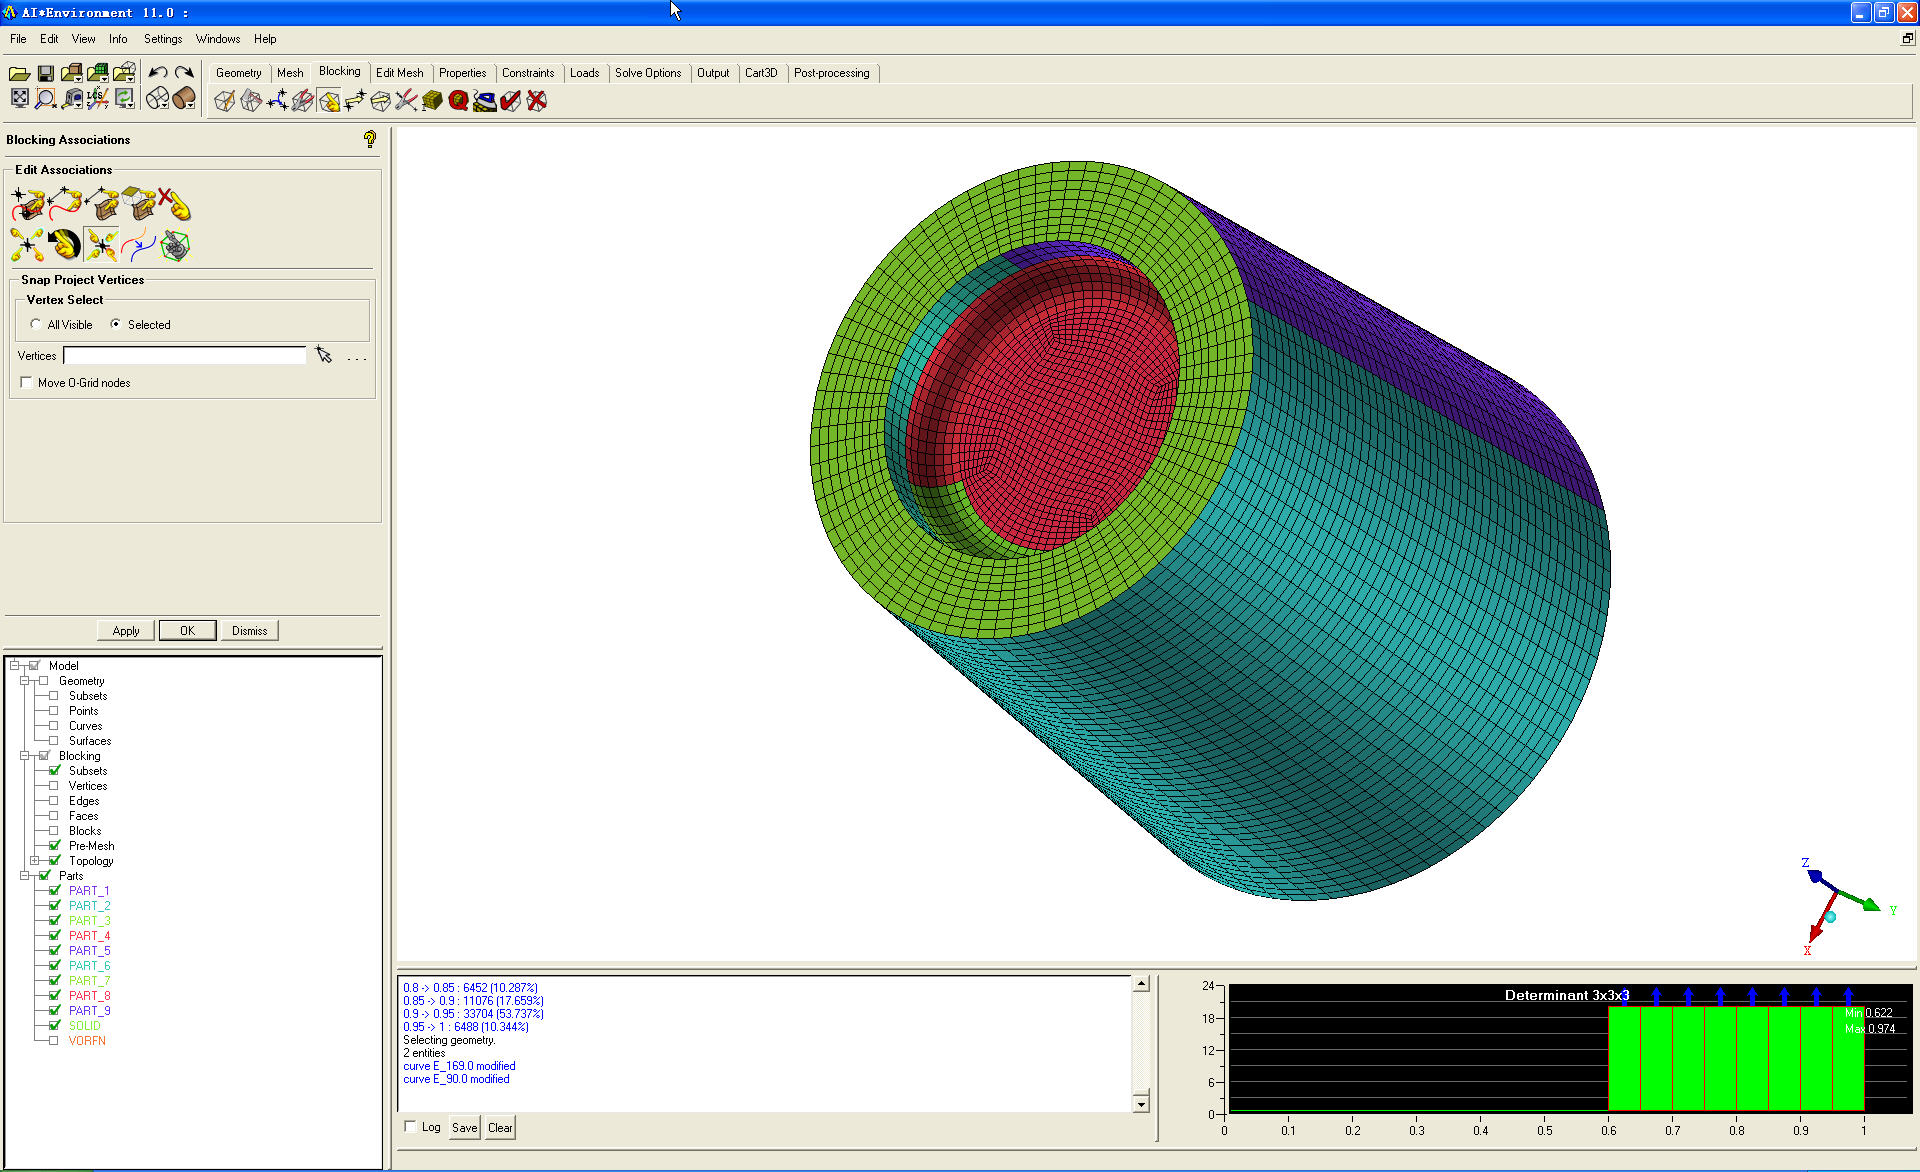The height and width of the screenshot is (1172, 1920).
Task: Enable Move O-Grid nodes checkbox
Action: click(27, 383)
